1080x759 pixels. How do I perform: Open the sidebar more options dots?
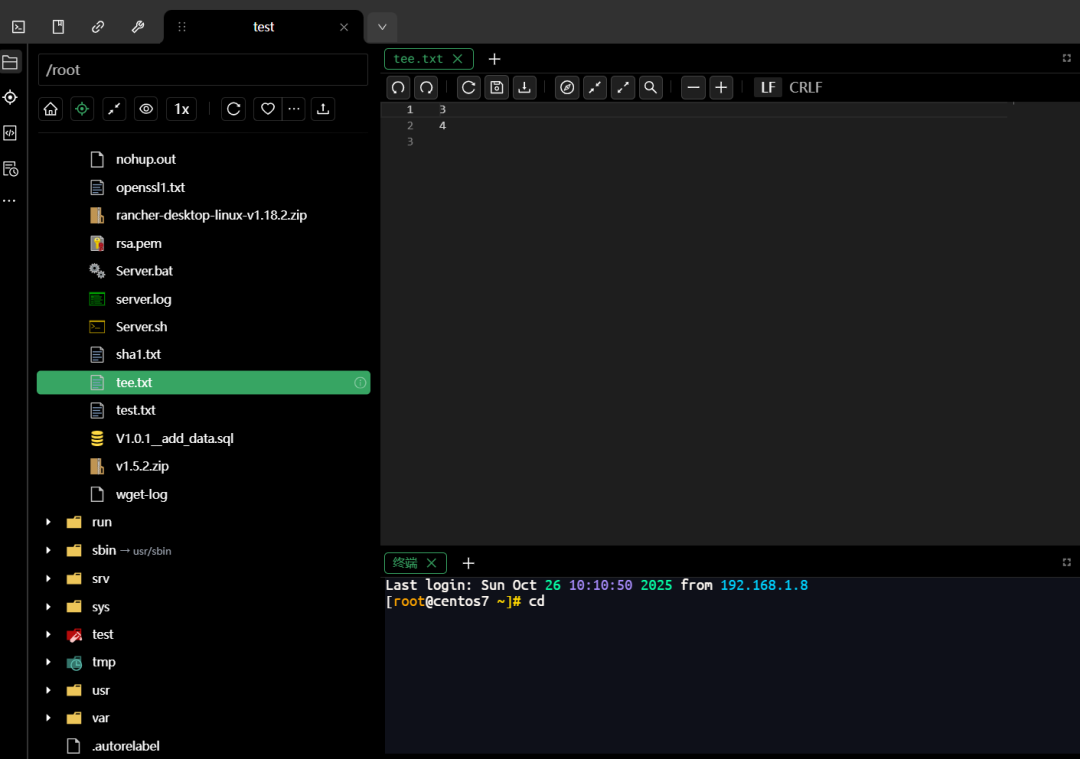pyautogui.click(x=9, y=200)
